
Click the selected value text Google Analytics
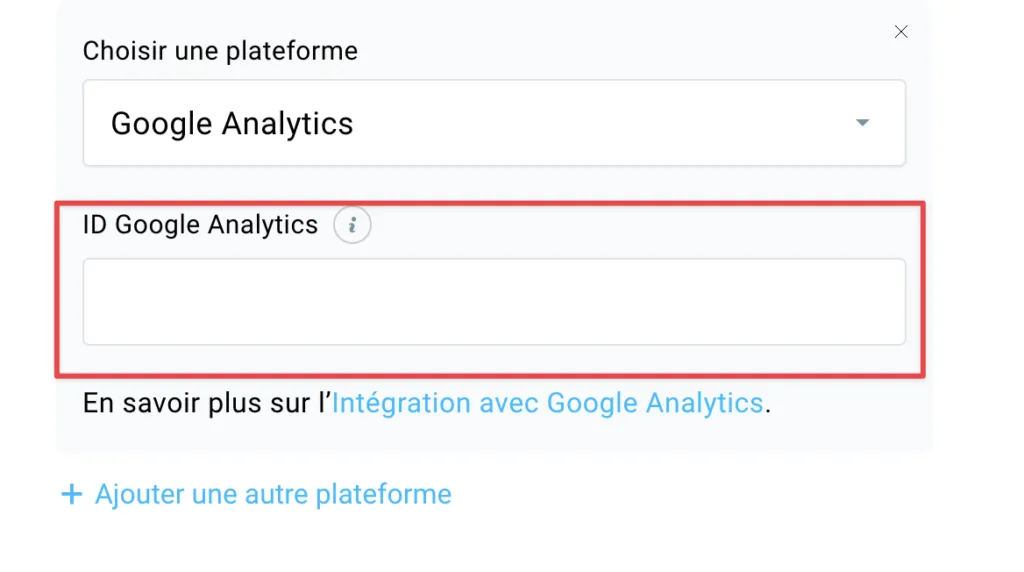pos(232,123)
